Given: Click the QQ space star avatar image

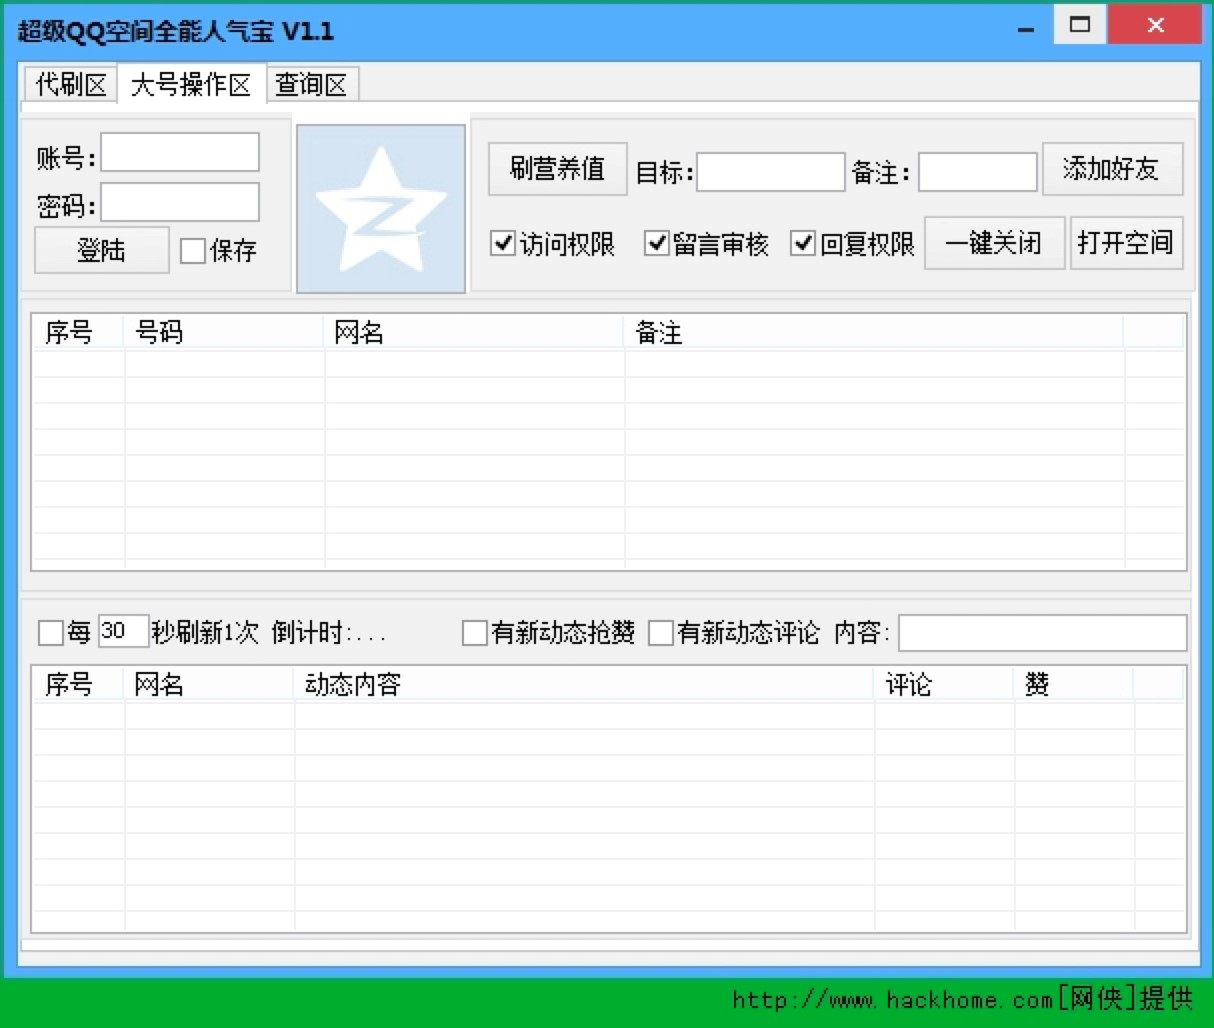Looking at the screenshot, I should 381,208.
